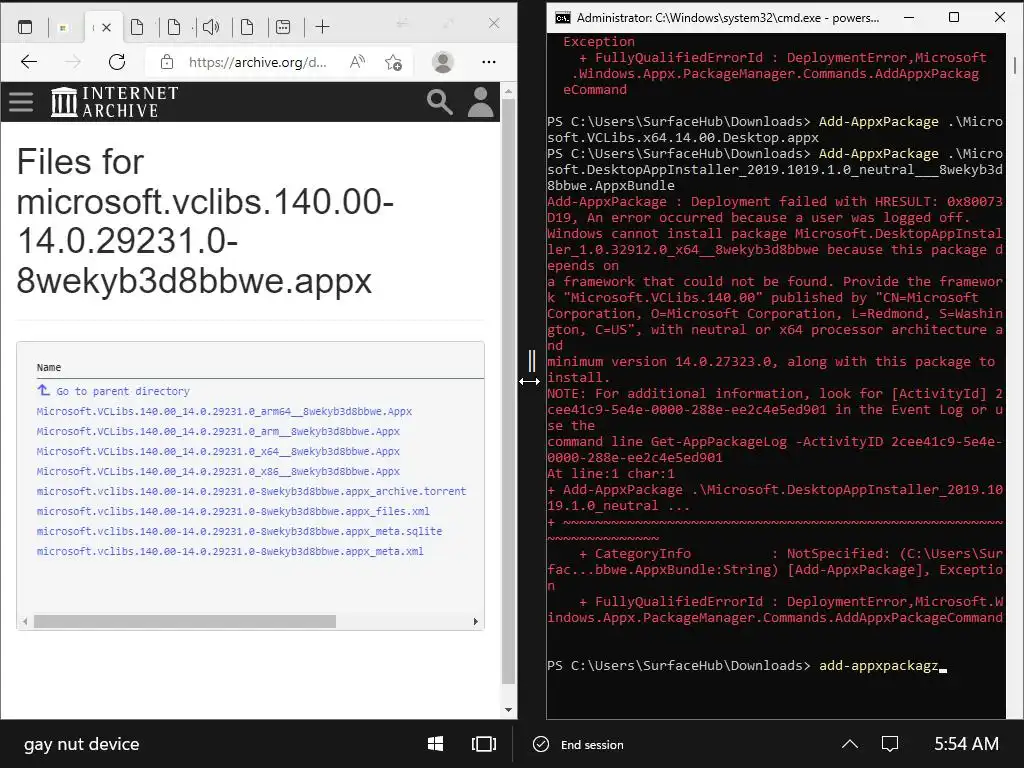1024x768 pixels.
Task: Minimize the Administrator cmd.exe window
Action: click(x=908, y=18)
